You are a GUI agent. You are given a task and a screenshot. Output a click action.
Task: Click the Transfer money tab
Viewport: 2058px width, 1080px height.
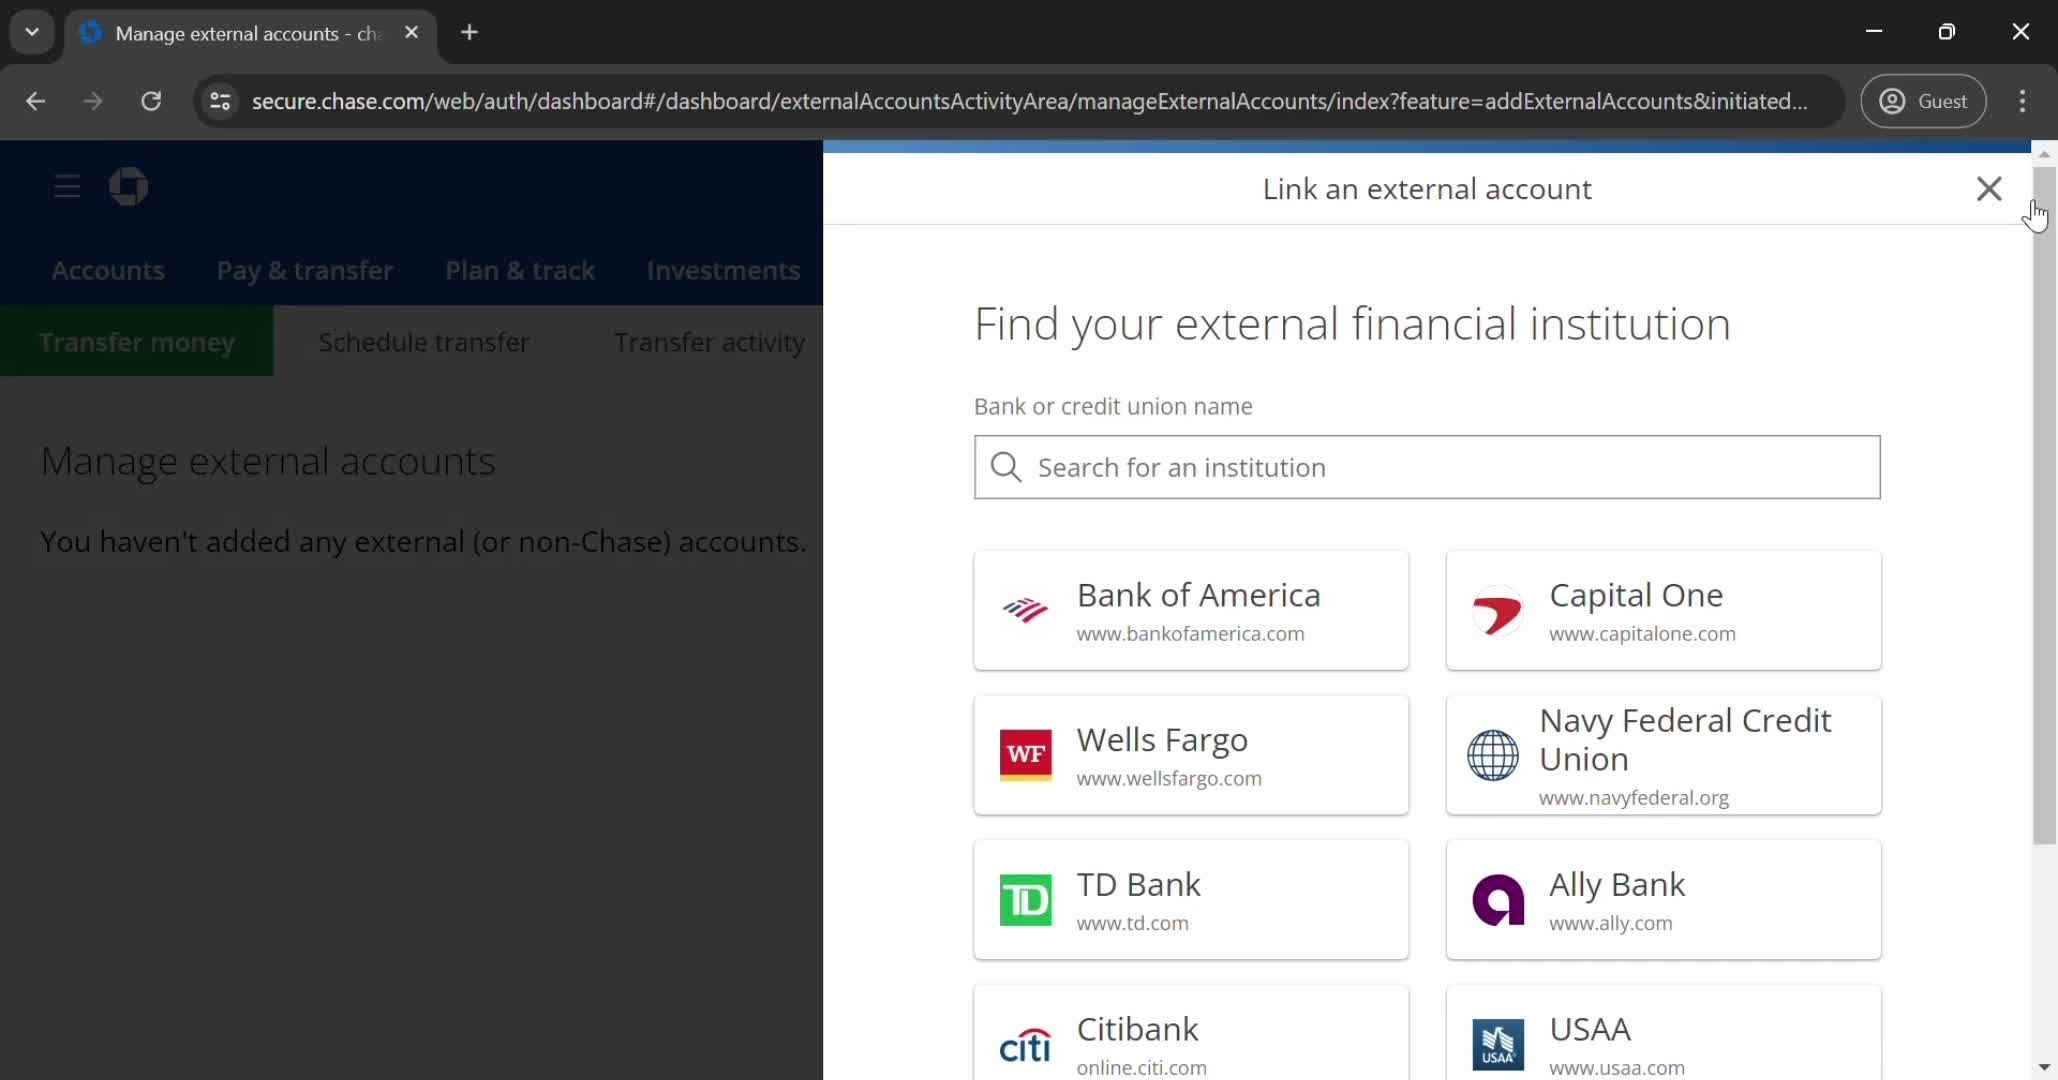136,342
